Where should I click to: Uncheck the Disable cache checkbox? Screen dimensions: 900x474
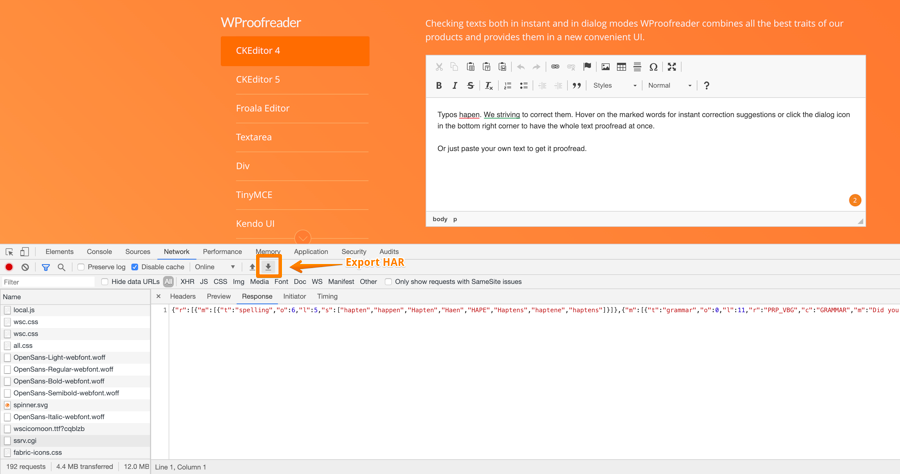coord(135,267)
